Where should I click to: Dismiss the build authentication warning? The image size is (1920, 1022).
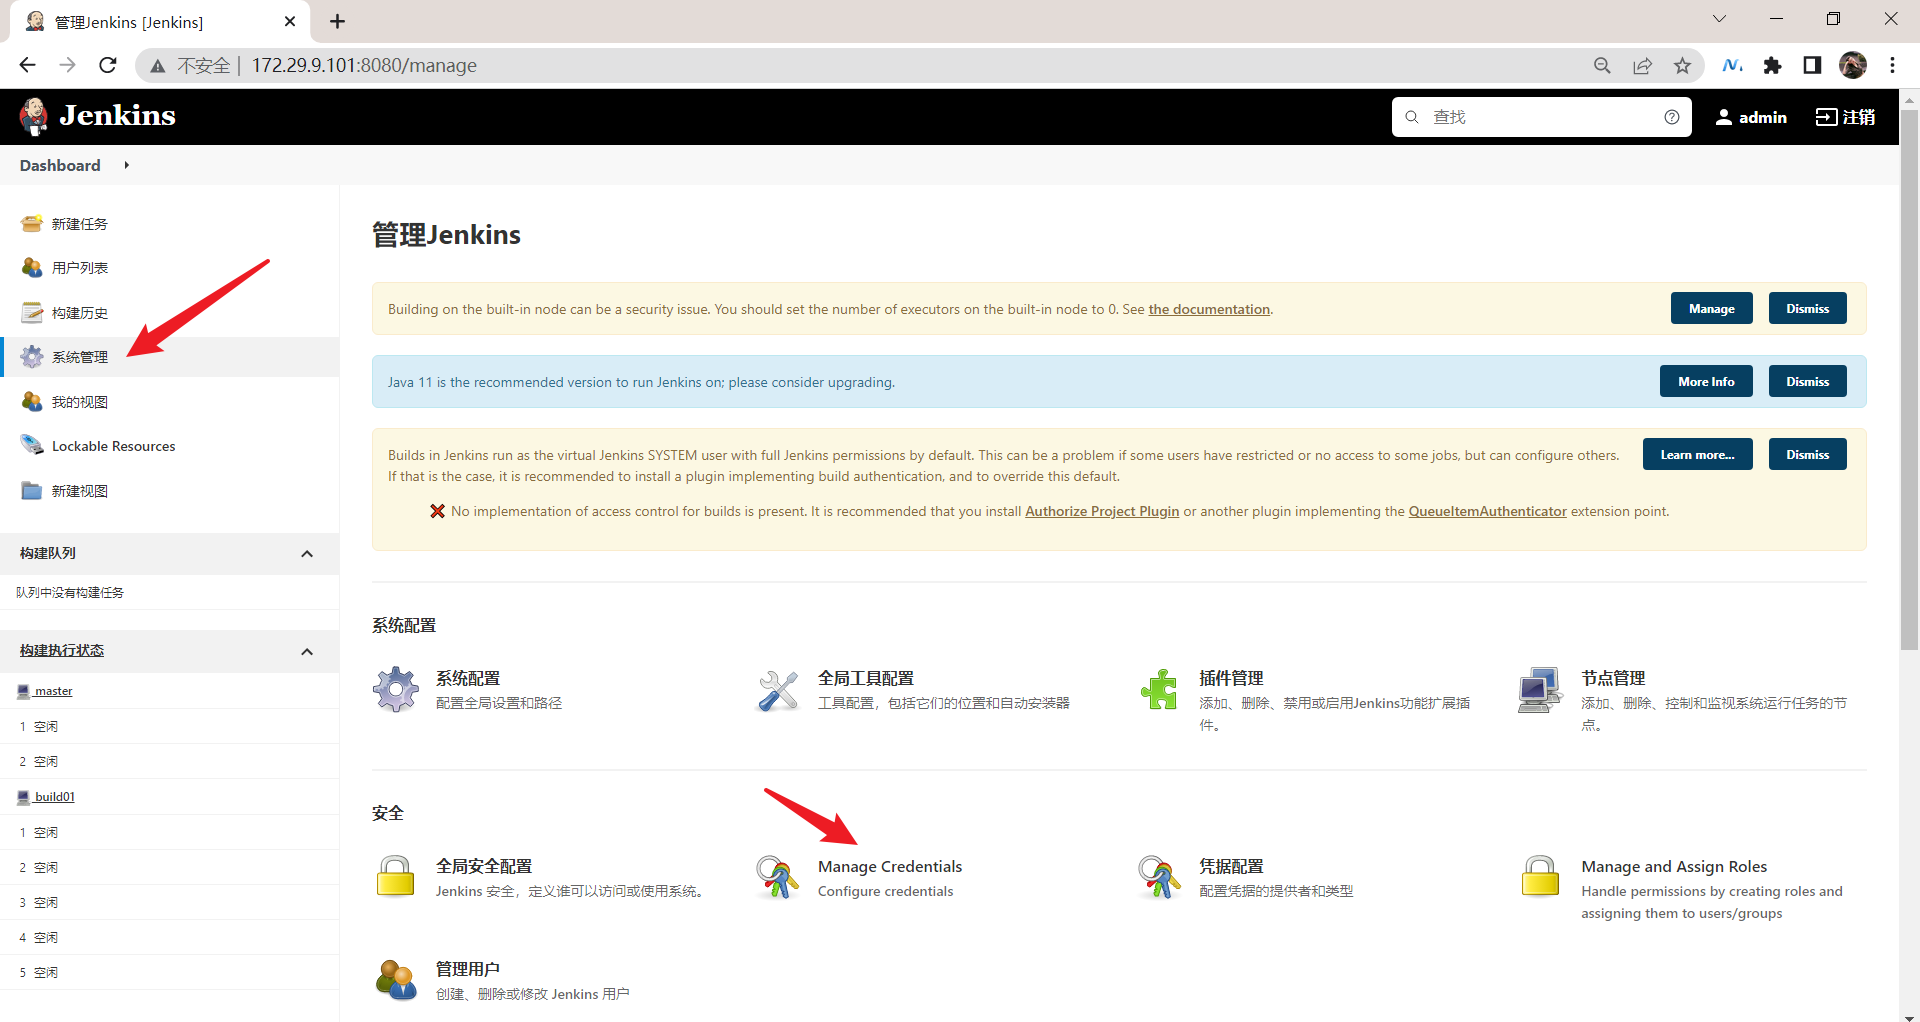coord(1808,455)
